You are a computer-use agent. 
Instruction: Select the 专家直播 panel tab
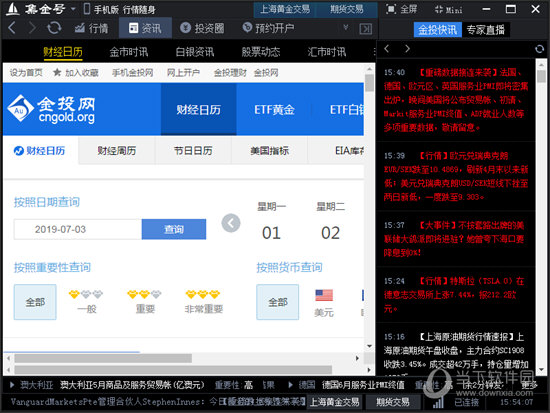tap(485, 30)
